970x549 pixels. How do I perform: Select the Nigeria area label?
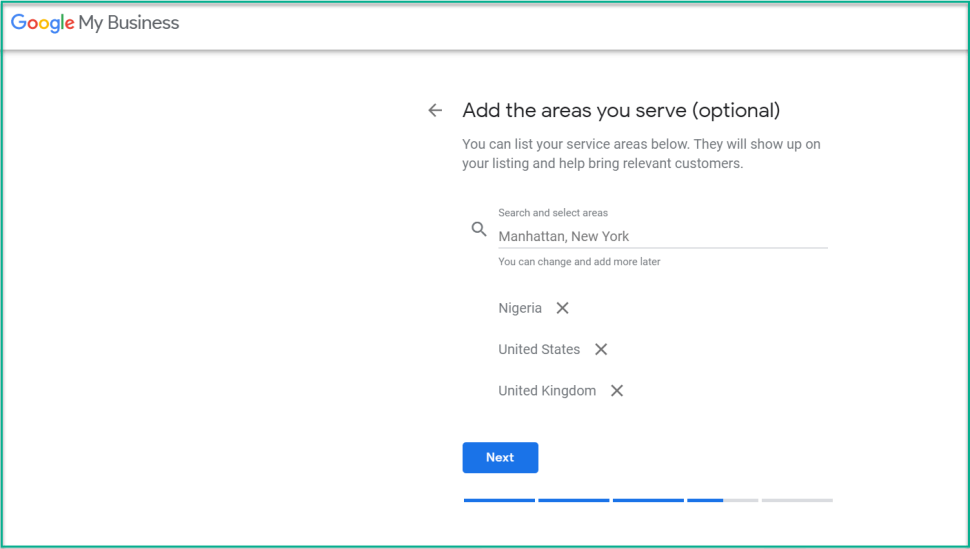[520, 308]
